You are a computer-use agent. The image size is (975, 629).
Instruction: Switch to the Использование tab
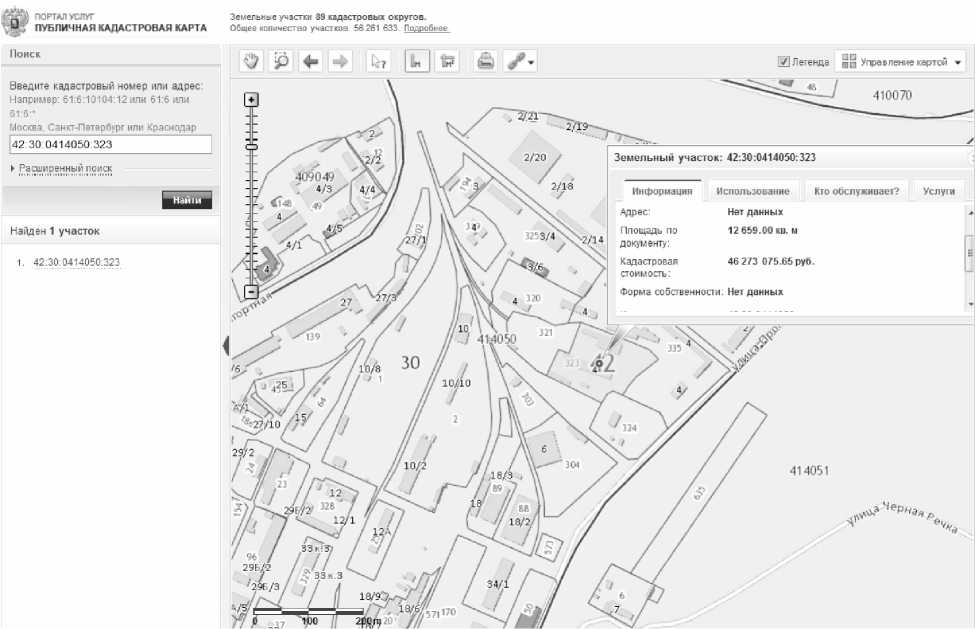click(752, 191)
